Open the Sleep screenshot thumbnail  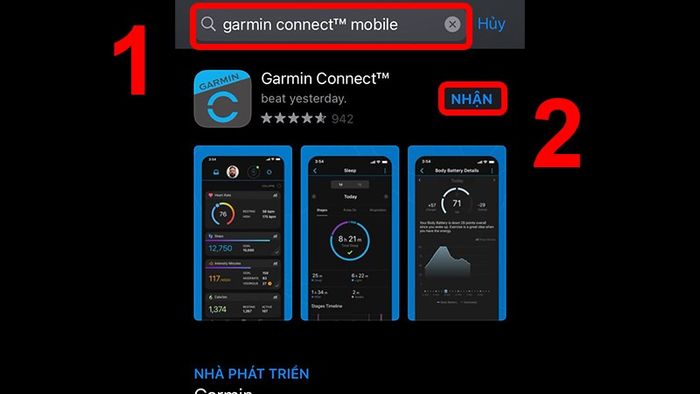[350, 233]
